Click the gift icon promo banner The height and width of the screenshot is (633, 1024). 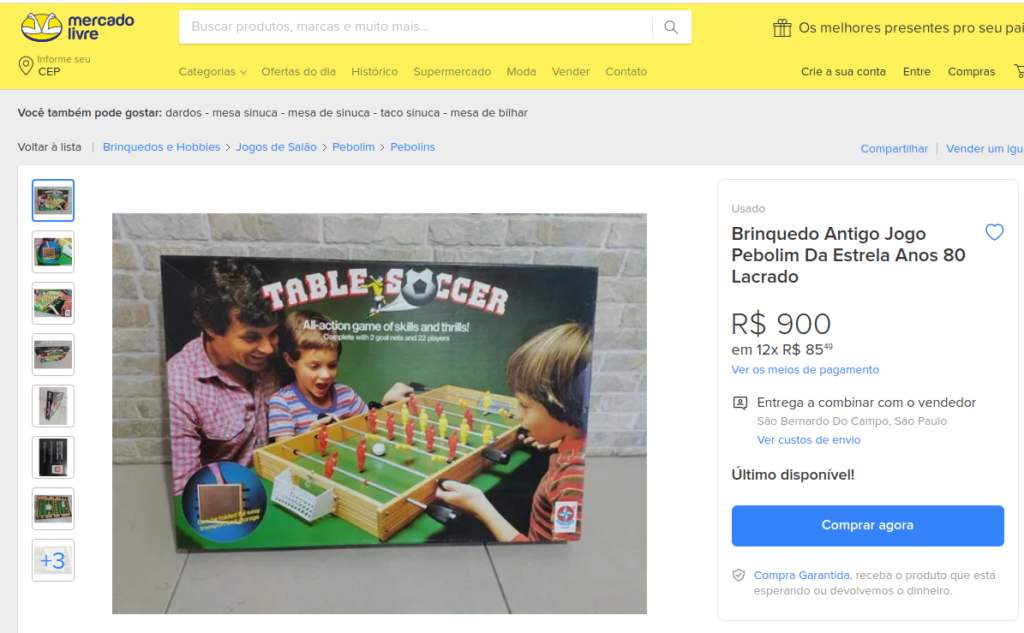(782, 27)
